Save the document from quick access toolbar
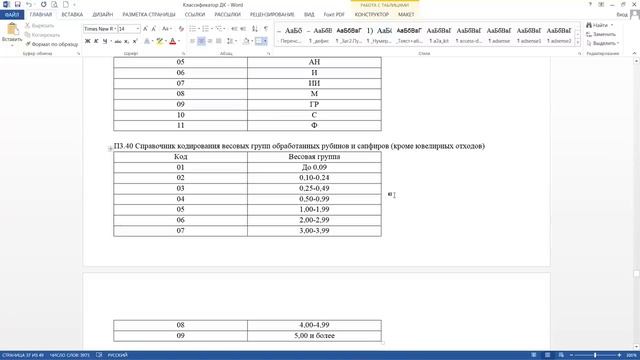Image resolution: width=640 pixels, height=360 pixels. 18,4
